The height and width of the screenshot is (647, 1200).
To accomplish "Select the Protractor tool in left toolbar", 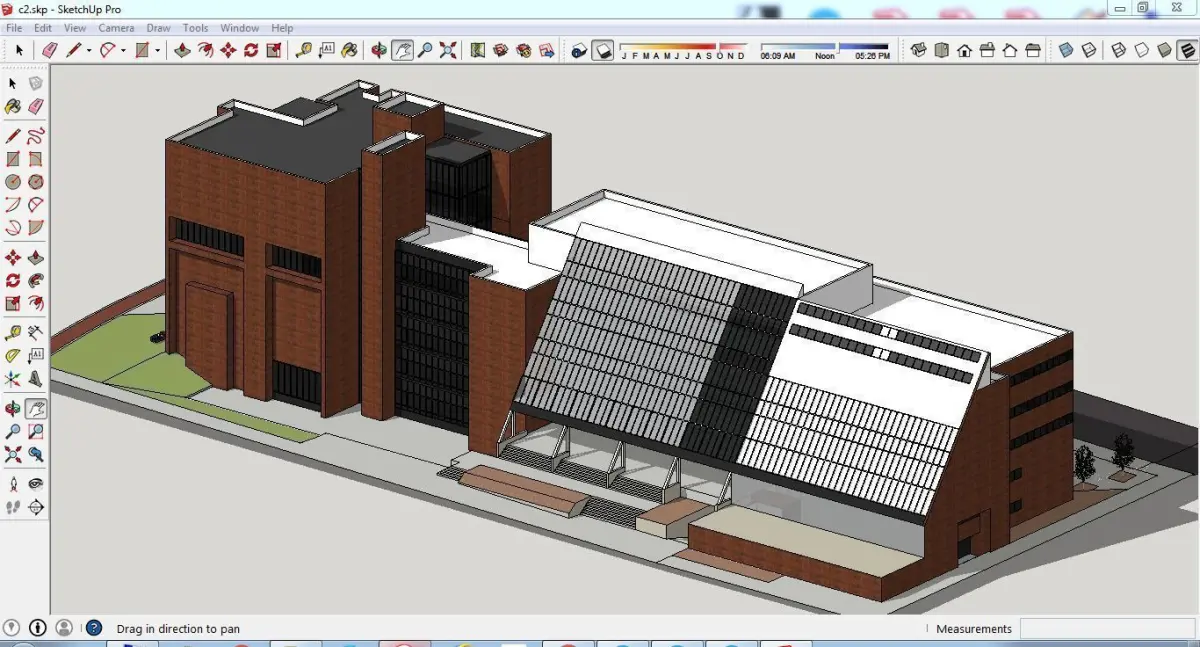I will 13,355.
